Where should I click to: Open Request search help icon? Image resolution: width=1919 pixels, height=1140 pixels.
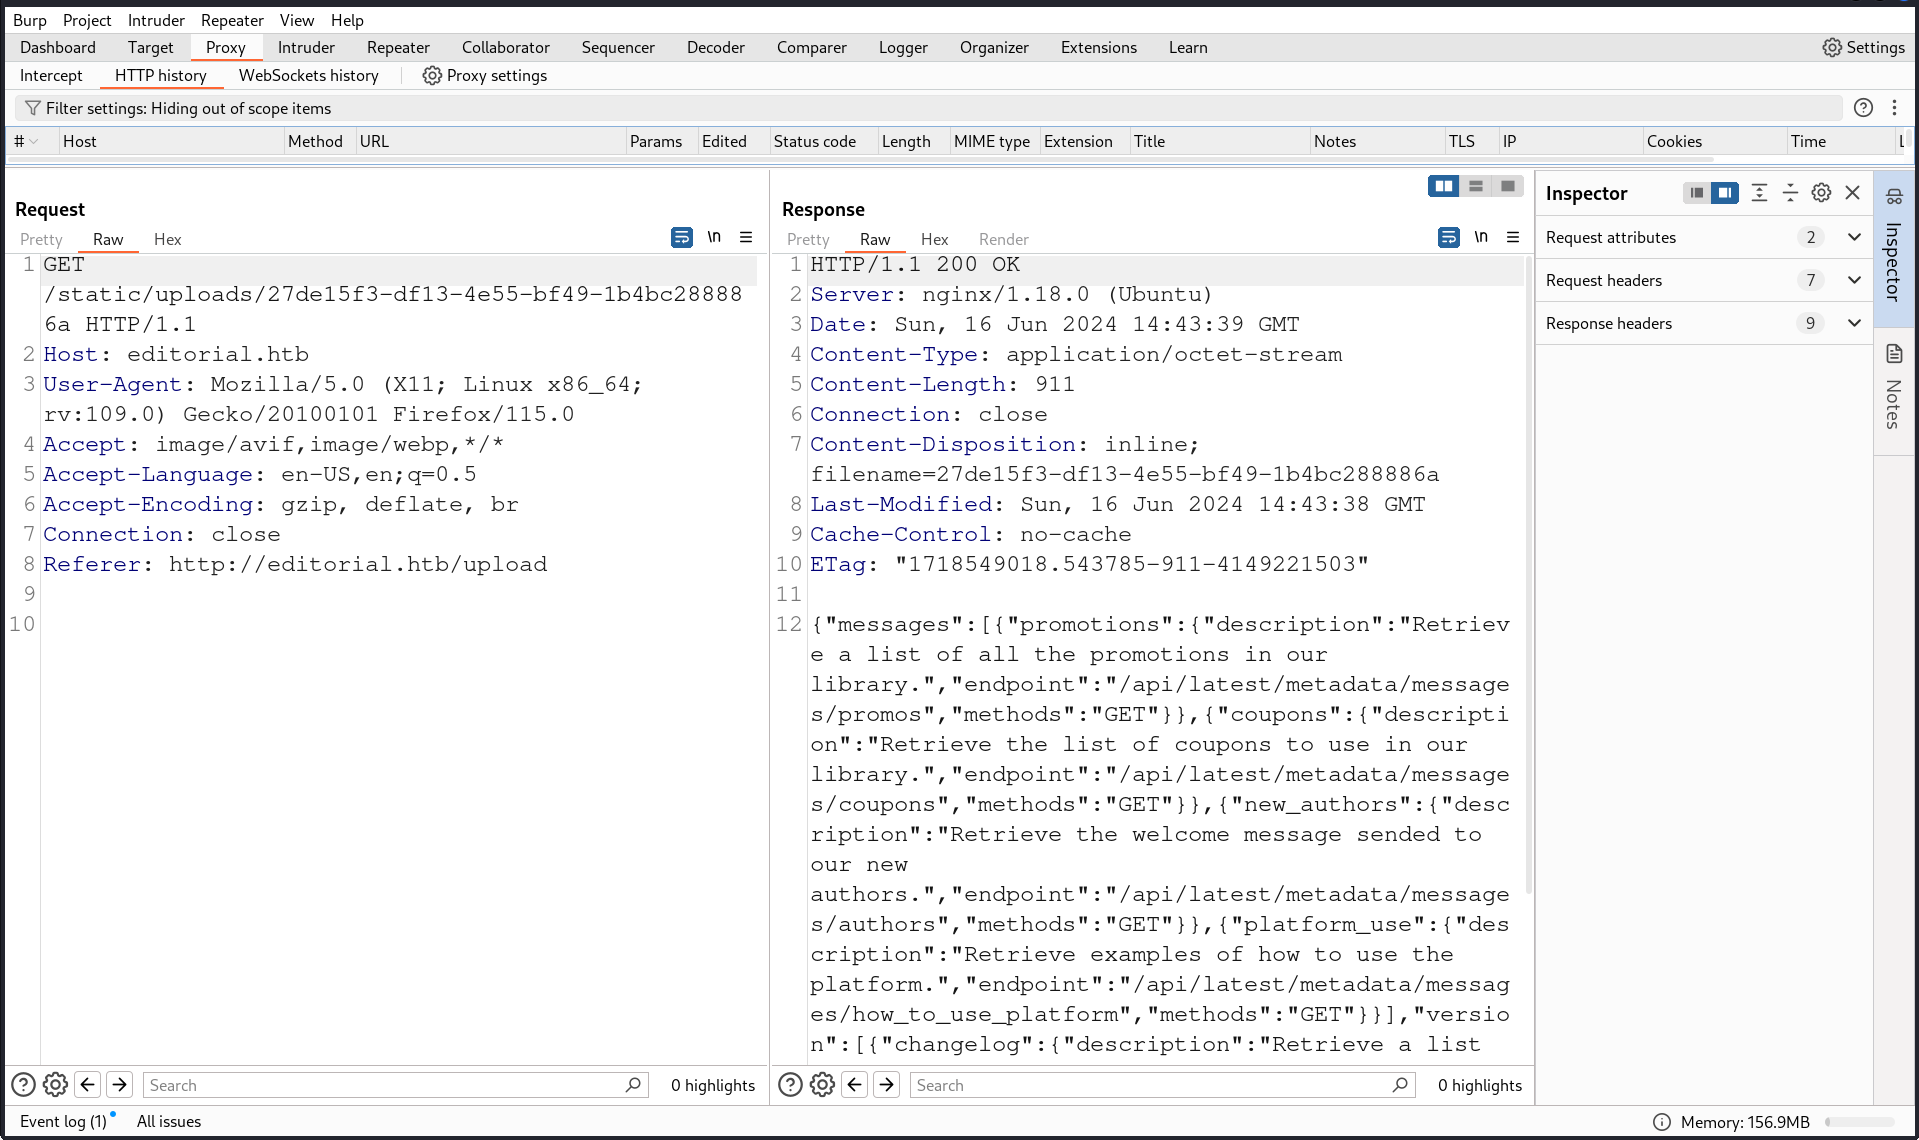coord(23,1085)
